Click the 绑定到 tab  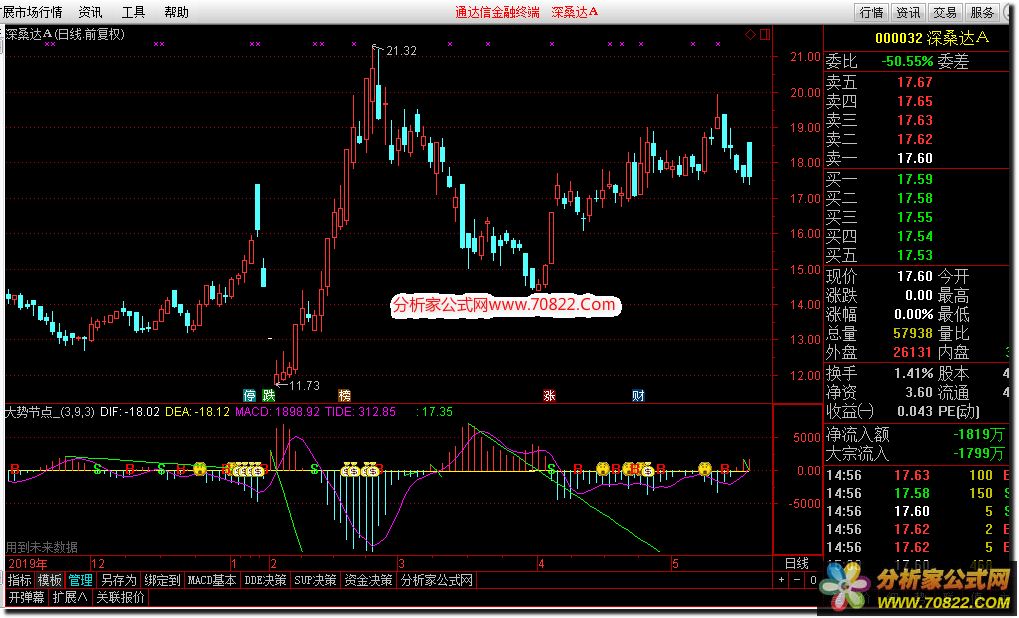pyautogui.click(x=162, y=580)
